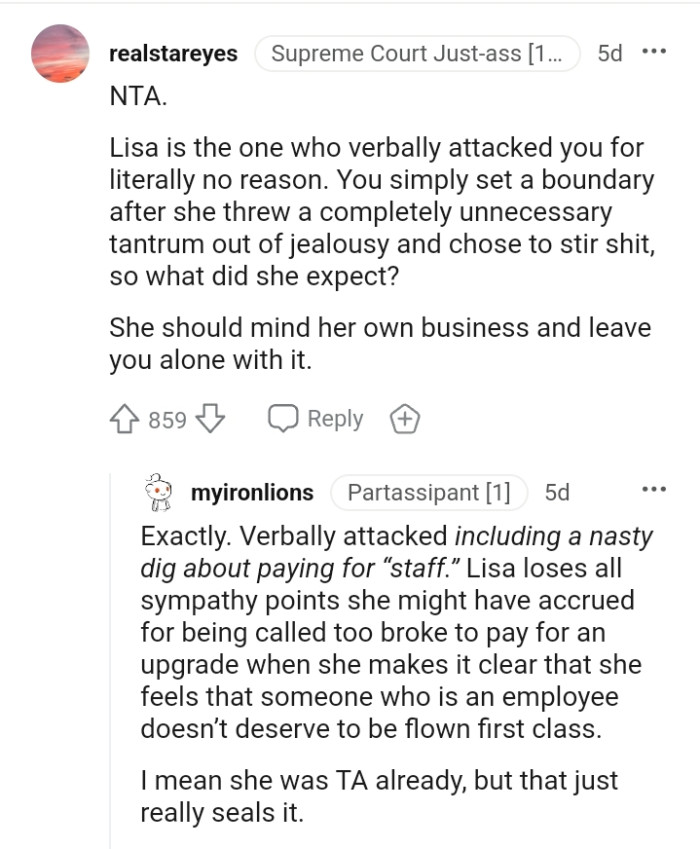Expand realstareyes' comment options dropdown

coord(655,54)
